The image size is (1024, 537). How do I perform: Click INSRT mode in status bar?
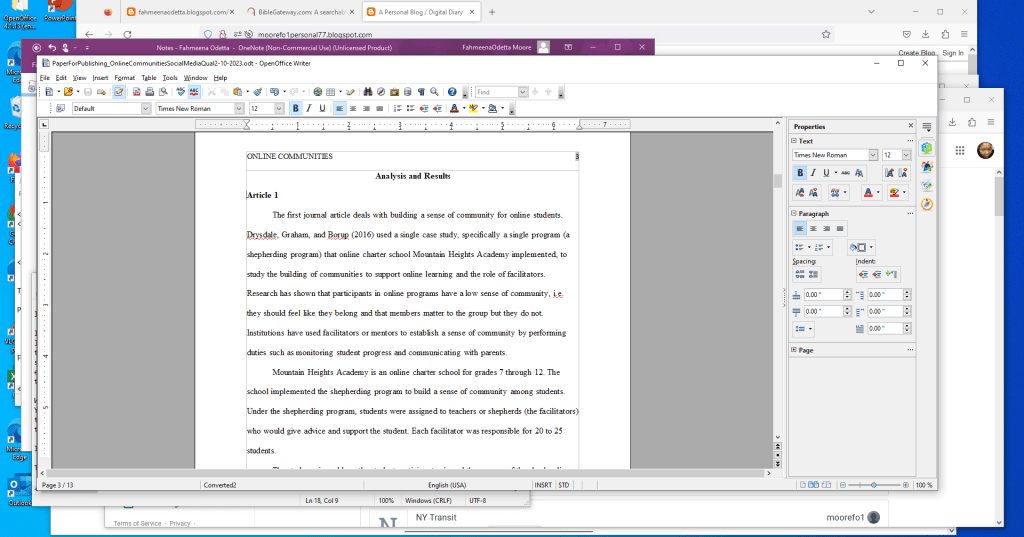click(x=543, y=485)
